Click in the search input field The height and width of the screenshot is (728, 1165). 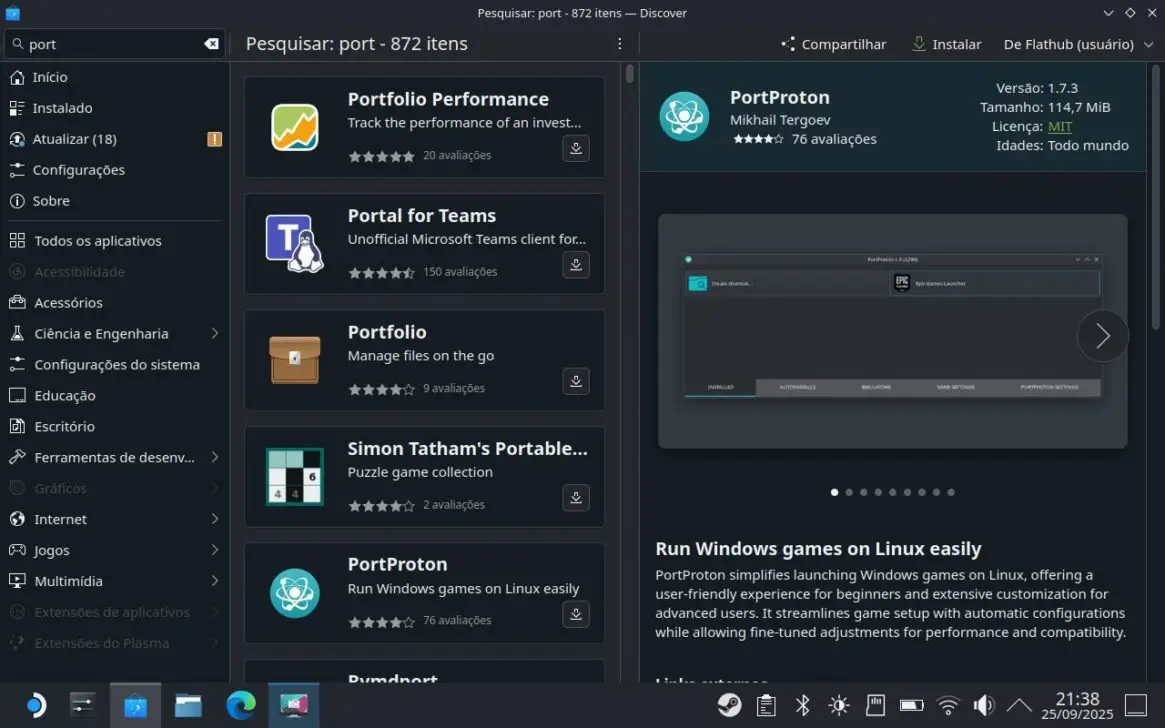110,44
